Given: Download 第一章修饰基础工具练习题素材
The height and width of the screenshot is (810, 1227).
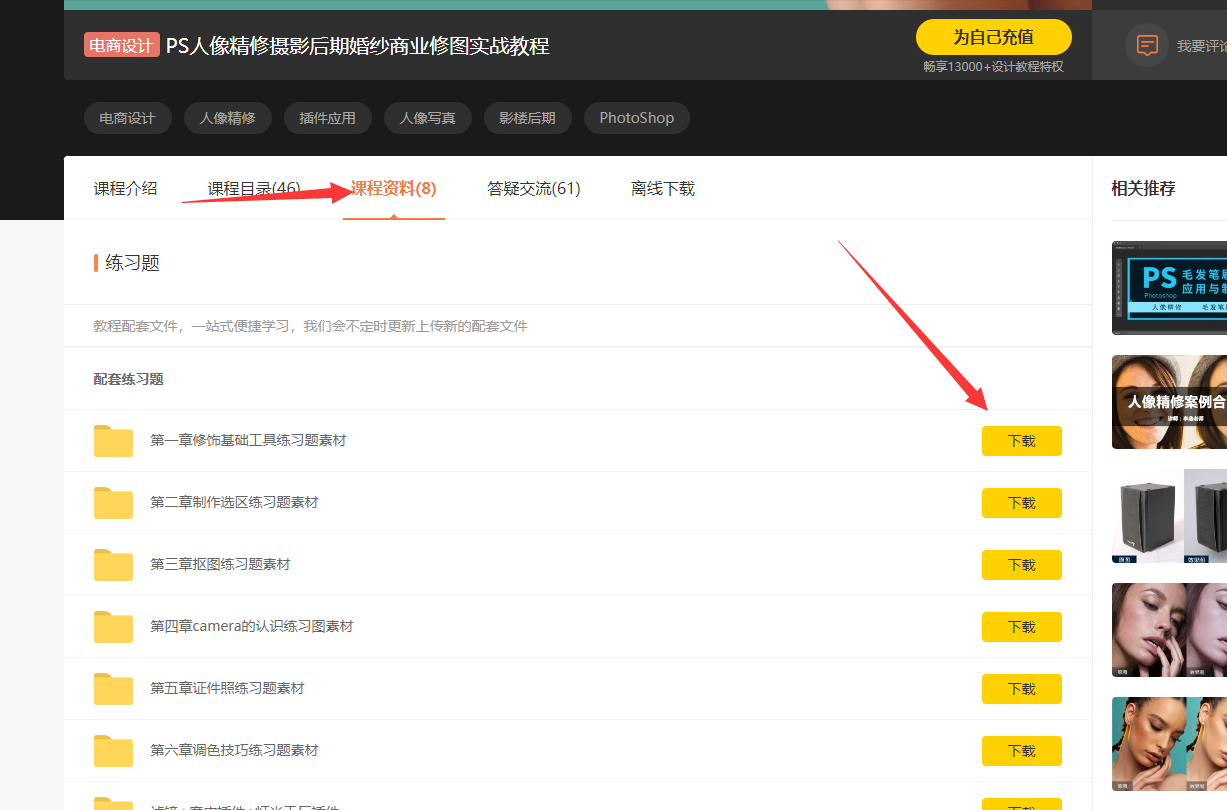Looking at the screenshot, I should pos(1021,441).
